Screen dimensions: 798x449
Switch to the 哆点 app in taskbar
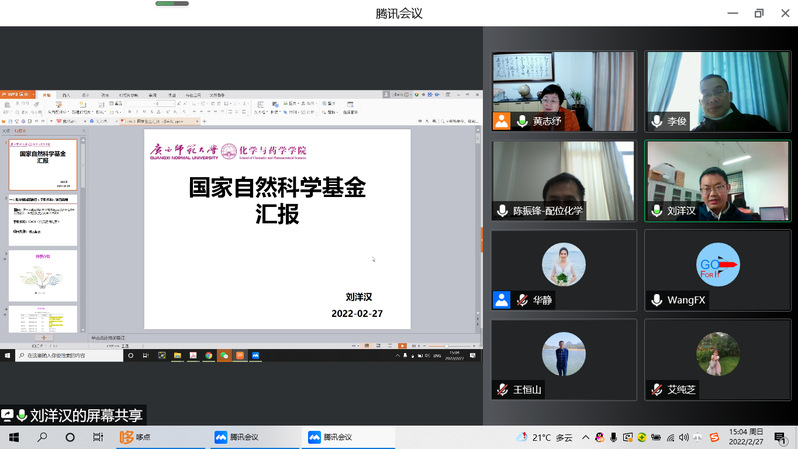pos(142,437)
